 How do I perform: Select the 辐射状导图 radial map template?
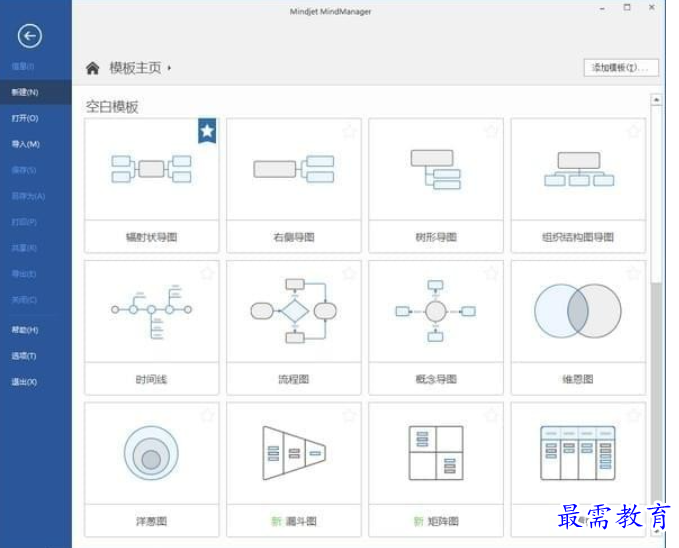pos(152,185)
